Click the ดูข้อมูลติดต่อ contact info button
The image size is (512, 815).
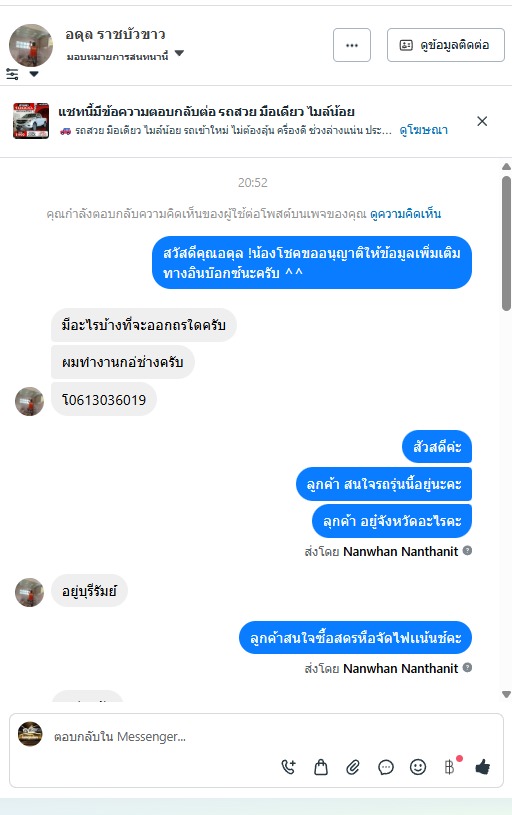(x=445, y=45)
